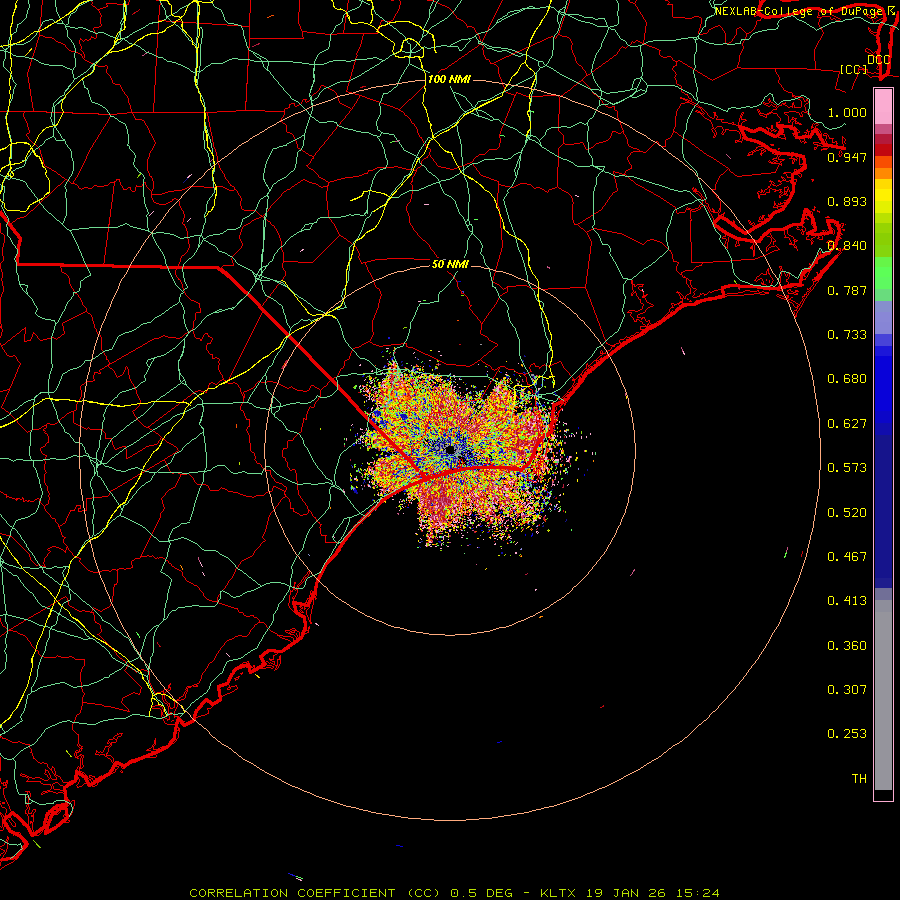
Task: Click the 0.467 scale value
Action: [847, 557]
